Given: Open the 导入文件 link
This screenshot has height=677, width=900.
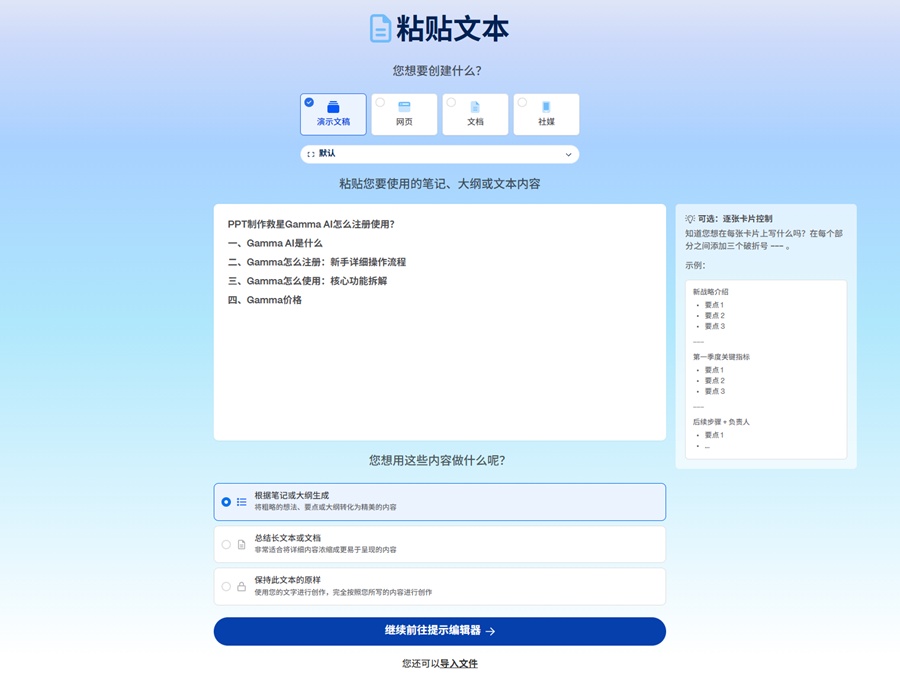Looking at the screenshot, I should [x=460, y=663].
